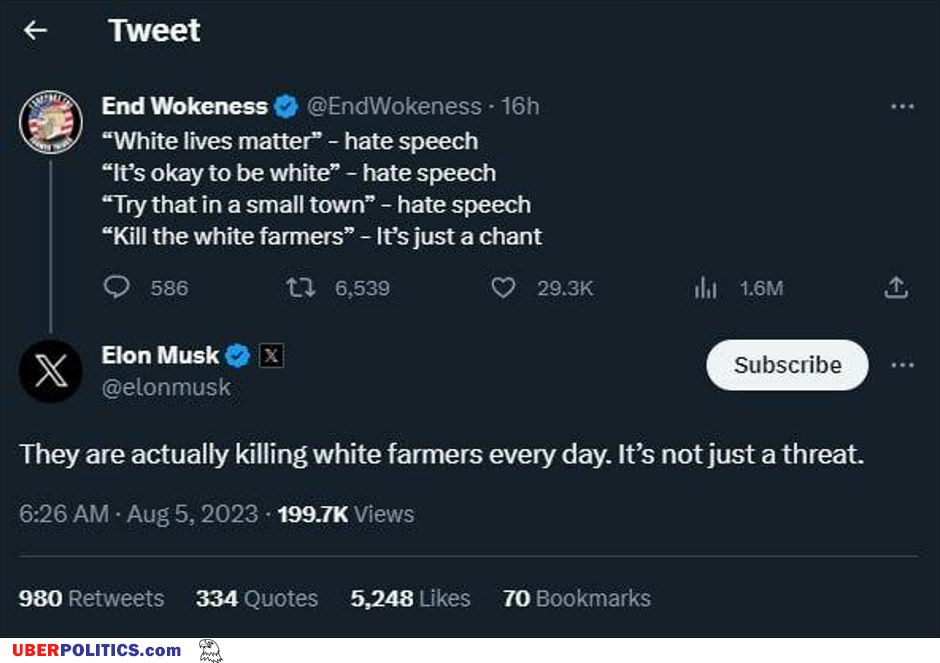The width and height of the screenshot is (940, 663).
Task: Open the X logo avatar of Elon Musk
Action: click(51, 370)
